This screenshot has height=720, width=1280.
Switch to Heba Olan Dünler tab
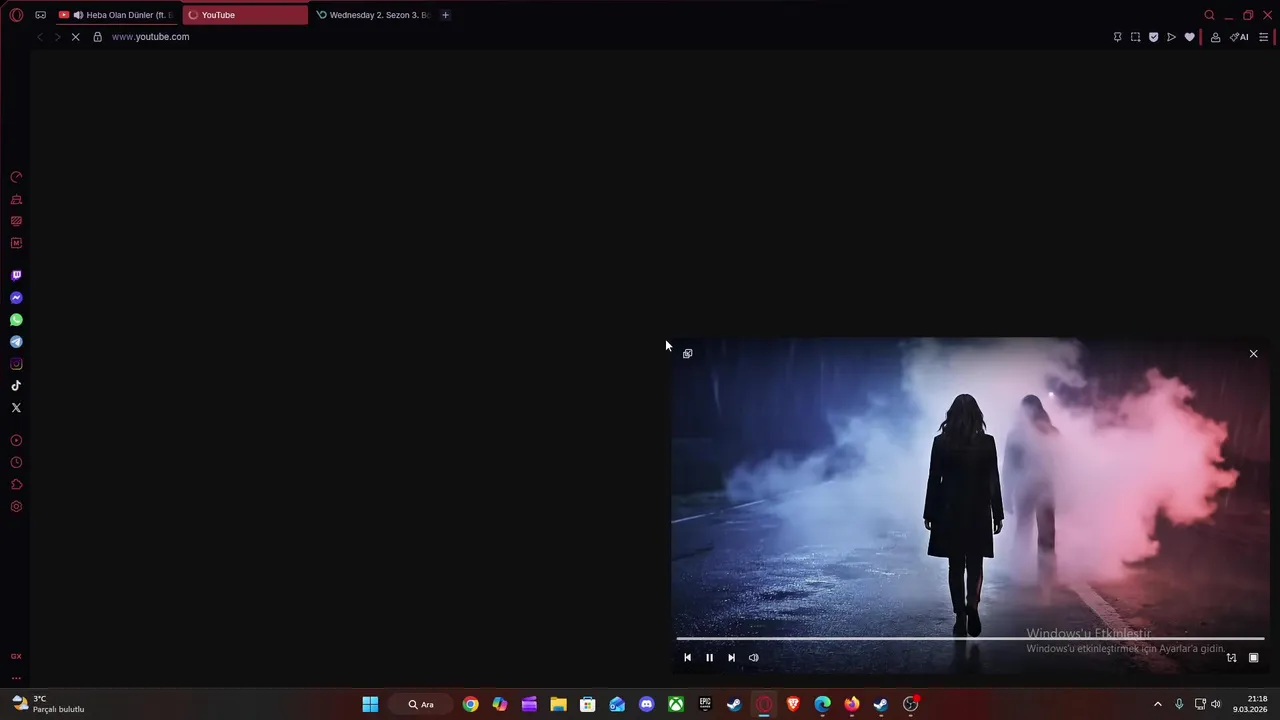[x=117, y=15]
